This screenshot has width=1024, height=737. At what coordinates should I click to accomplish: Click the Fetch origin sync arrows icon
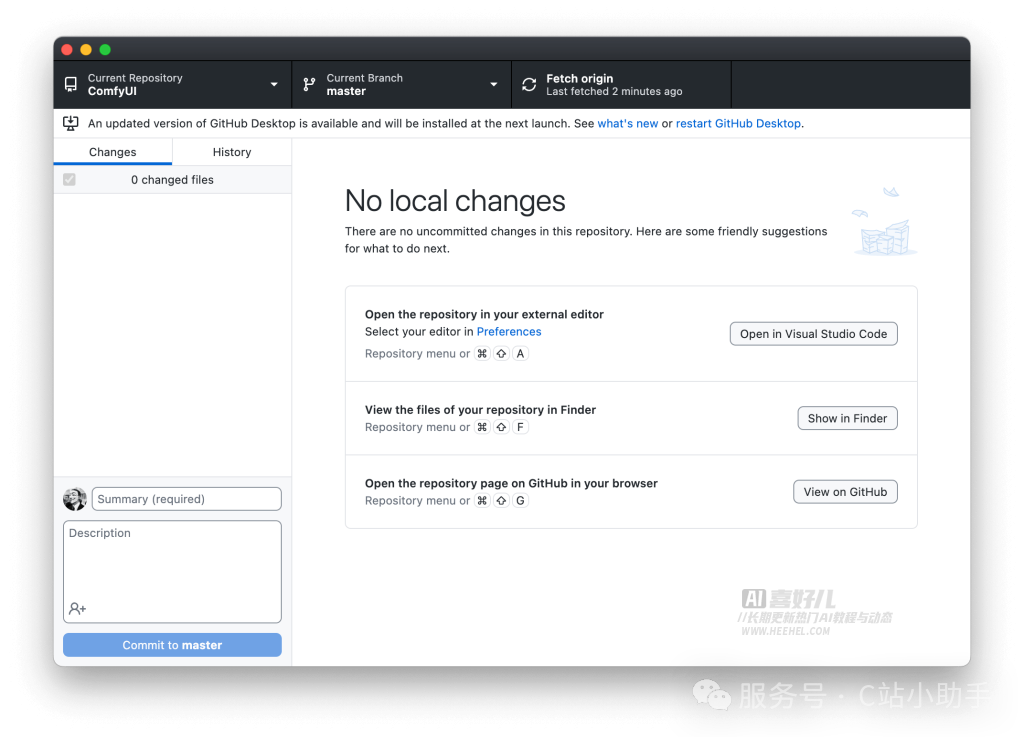529,84
